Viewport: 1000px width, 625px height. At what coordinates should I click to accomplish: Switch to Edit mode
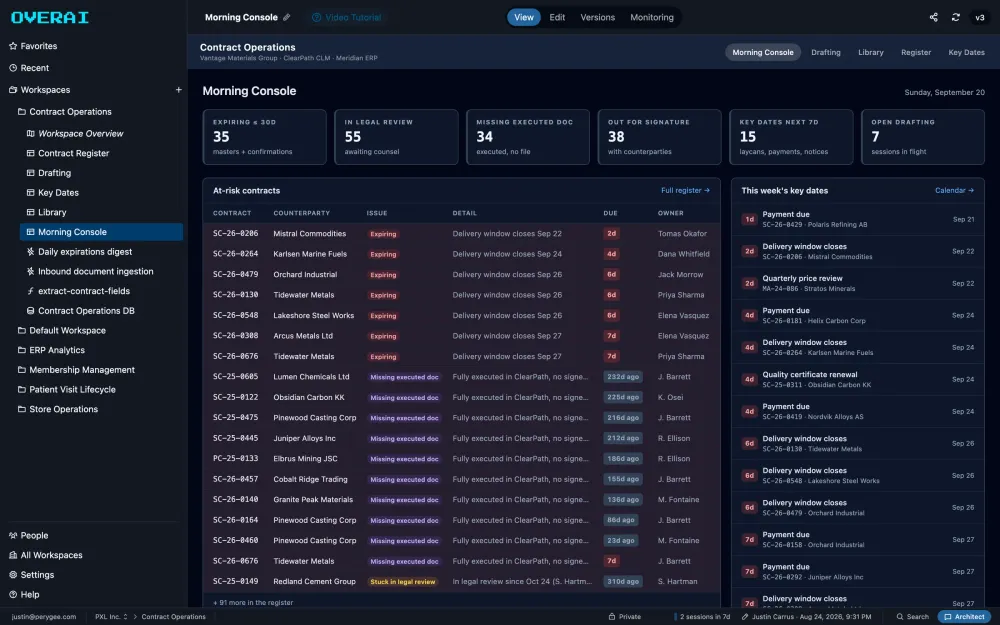[x=557, y=17]
